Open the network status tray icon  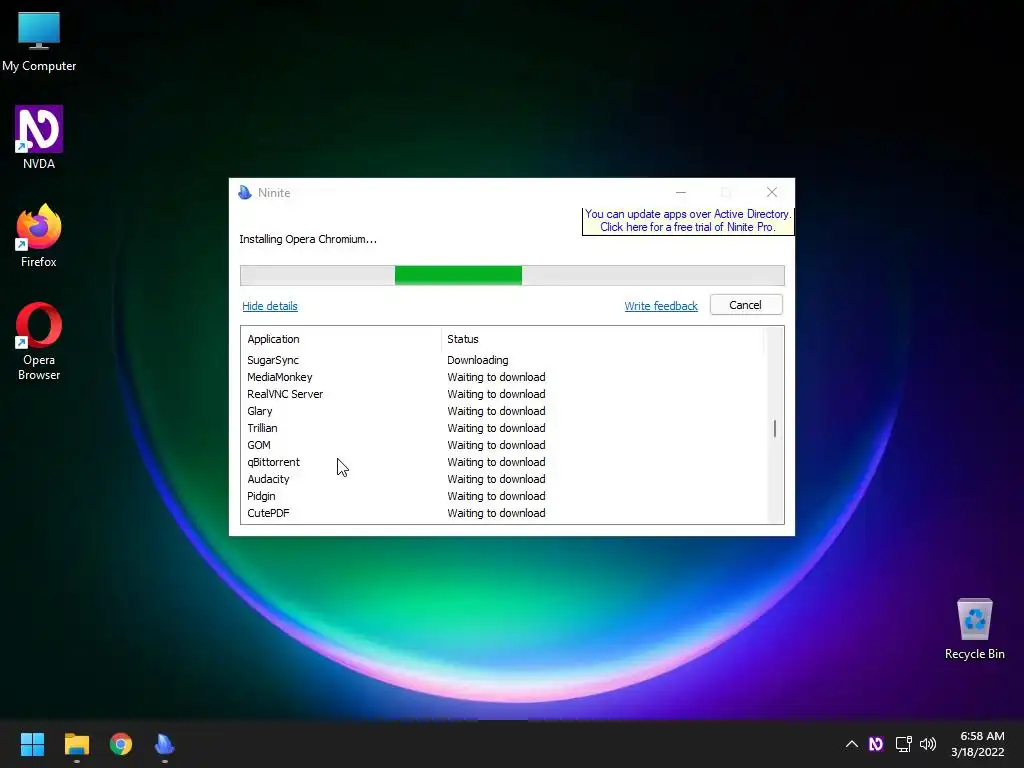click(903, 744)
